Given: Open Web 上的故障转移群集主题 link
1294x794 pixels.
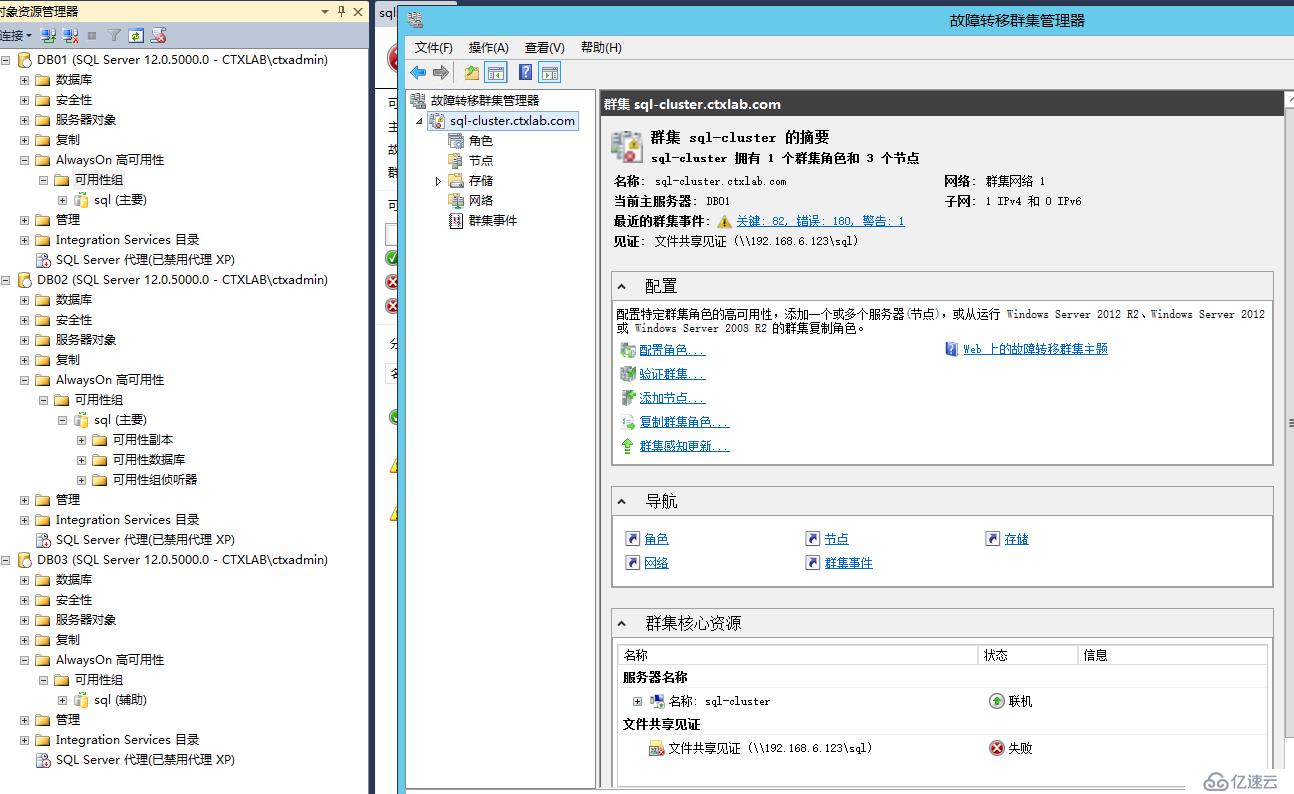Looking at the screenshot, I should tap(1035, 349).
